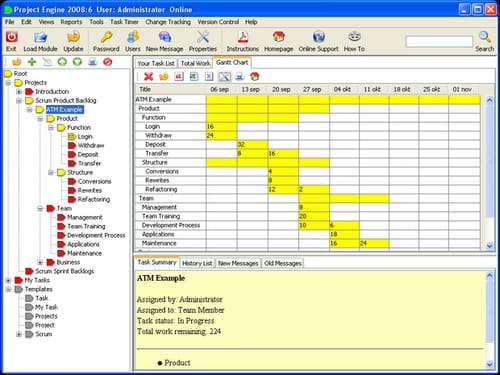
Task: Click red X icon in Gantt toolbar
Action: 148,77
